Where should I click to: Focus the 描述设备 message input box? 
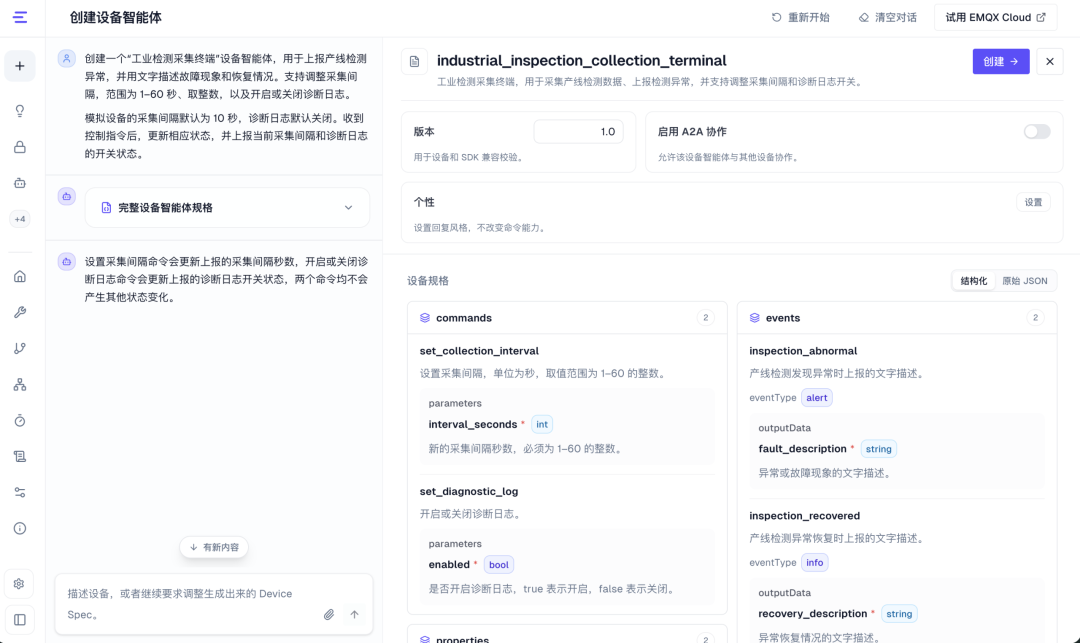point(189,604)
